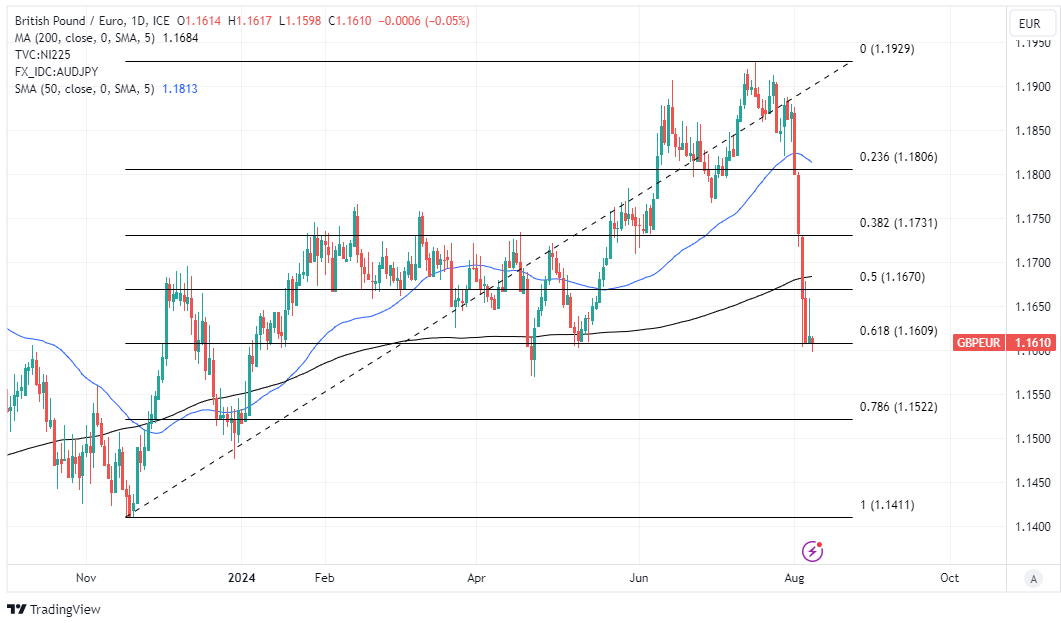Click the 1 (1.1411) Fibonacci bottom label
The width and height of the screenshot is (1061, 623).
click(886, 505)
